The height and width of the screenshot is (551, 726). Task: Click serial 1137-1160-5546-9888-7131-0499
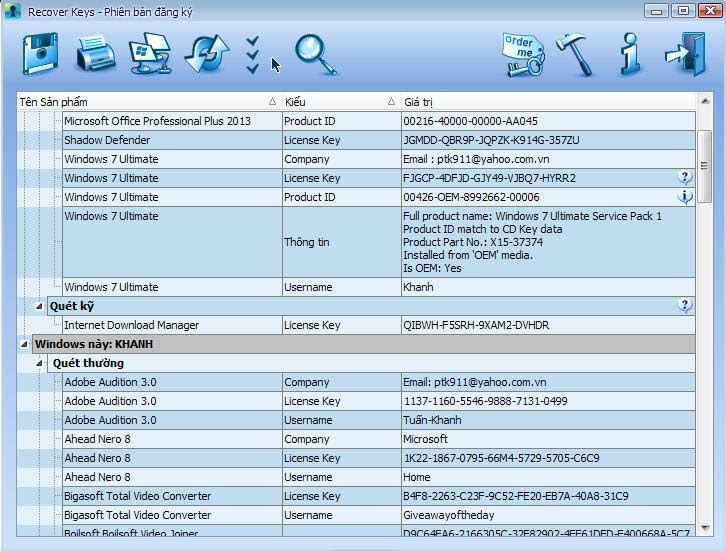coord(486,401)
